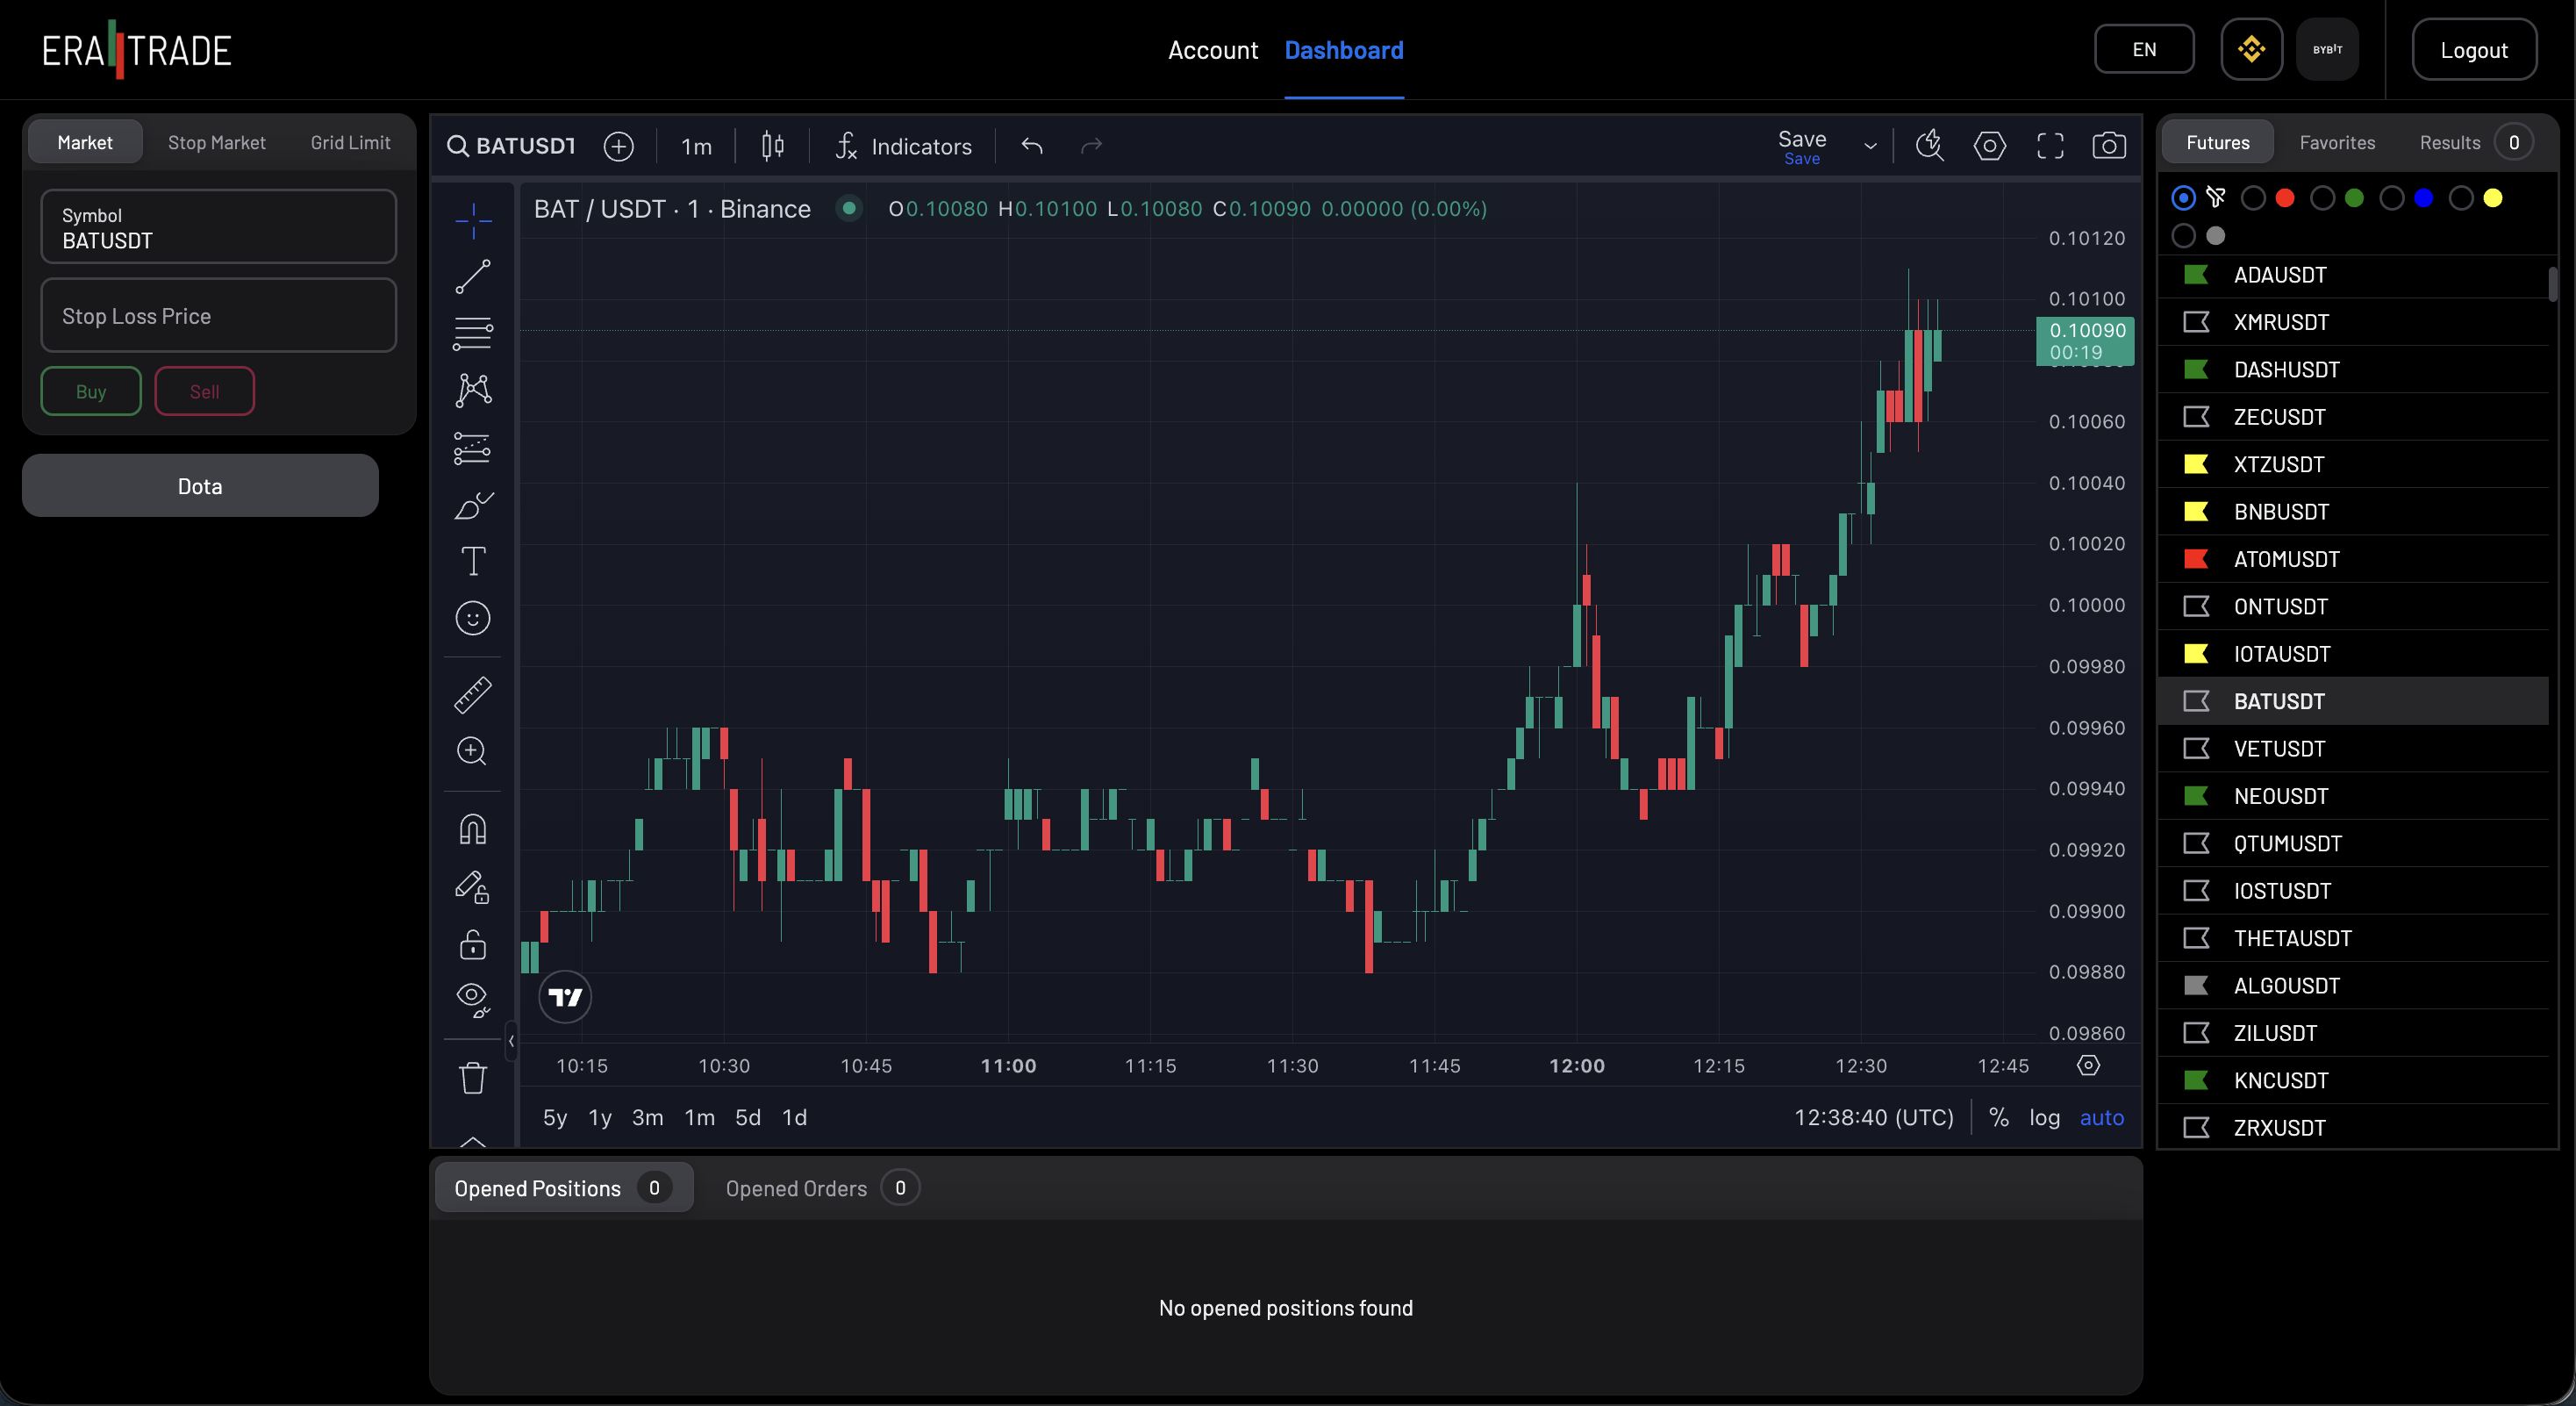Select the ruler measure tool

(473, 695)
